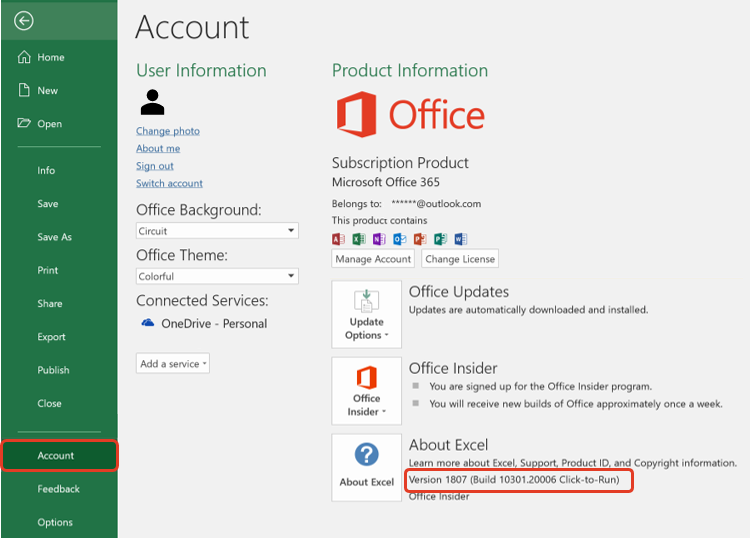750x538 pixels.
Task: Click the Open folder icon
Action: coord(24,123)
